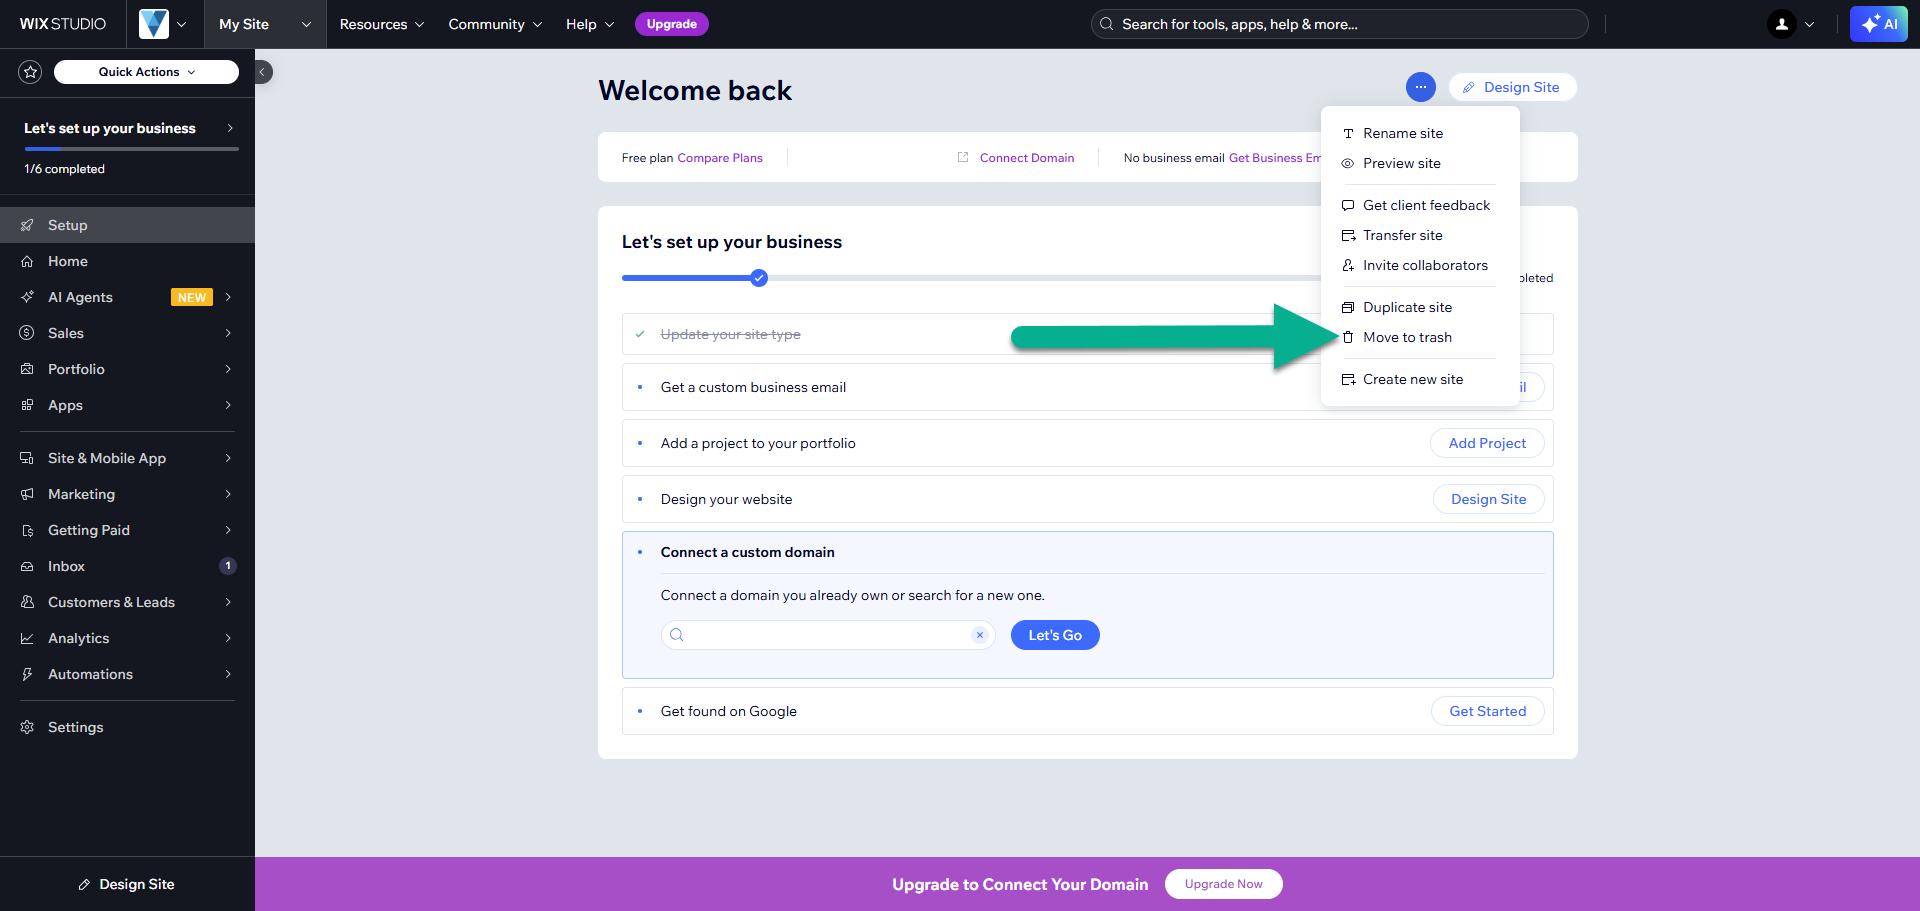The image size is (1920, 911).
Task: Open the Inbox in sidebar
Action: click(127, 566)
